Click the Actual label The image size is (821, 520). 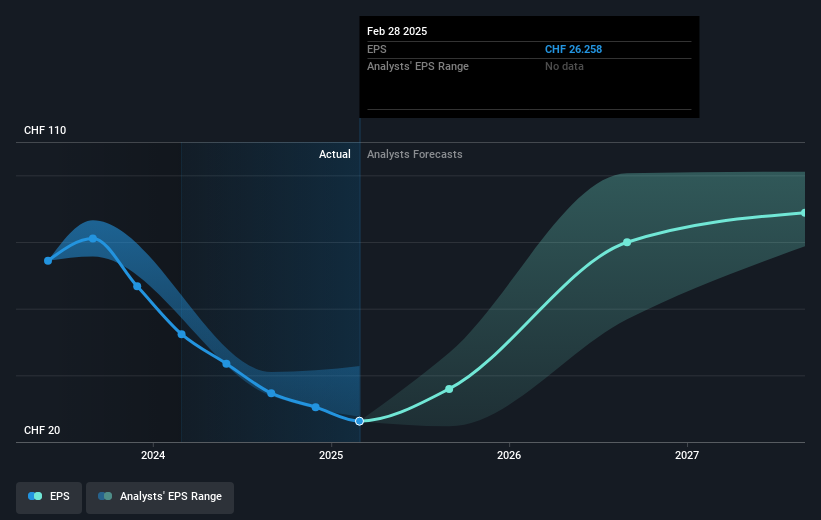pos(335,154)
